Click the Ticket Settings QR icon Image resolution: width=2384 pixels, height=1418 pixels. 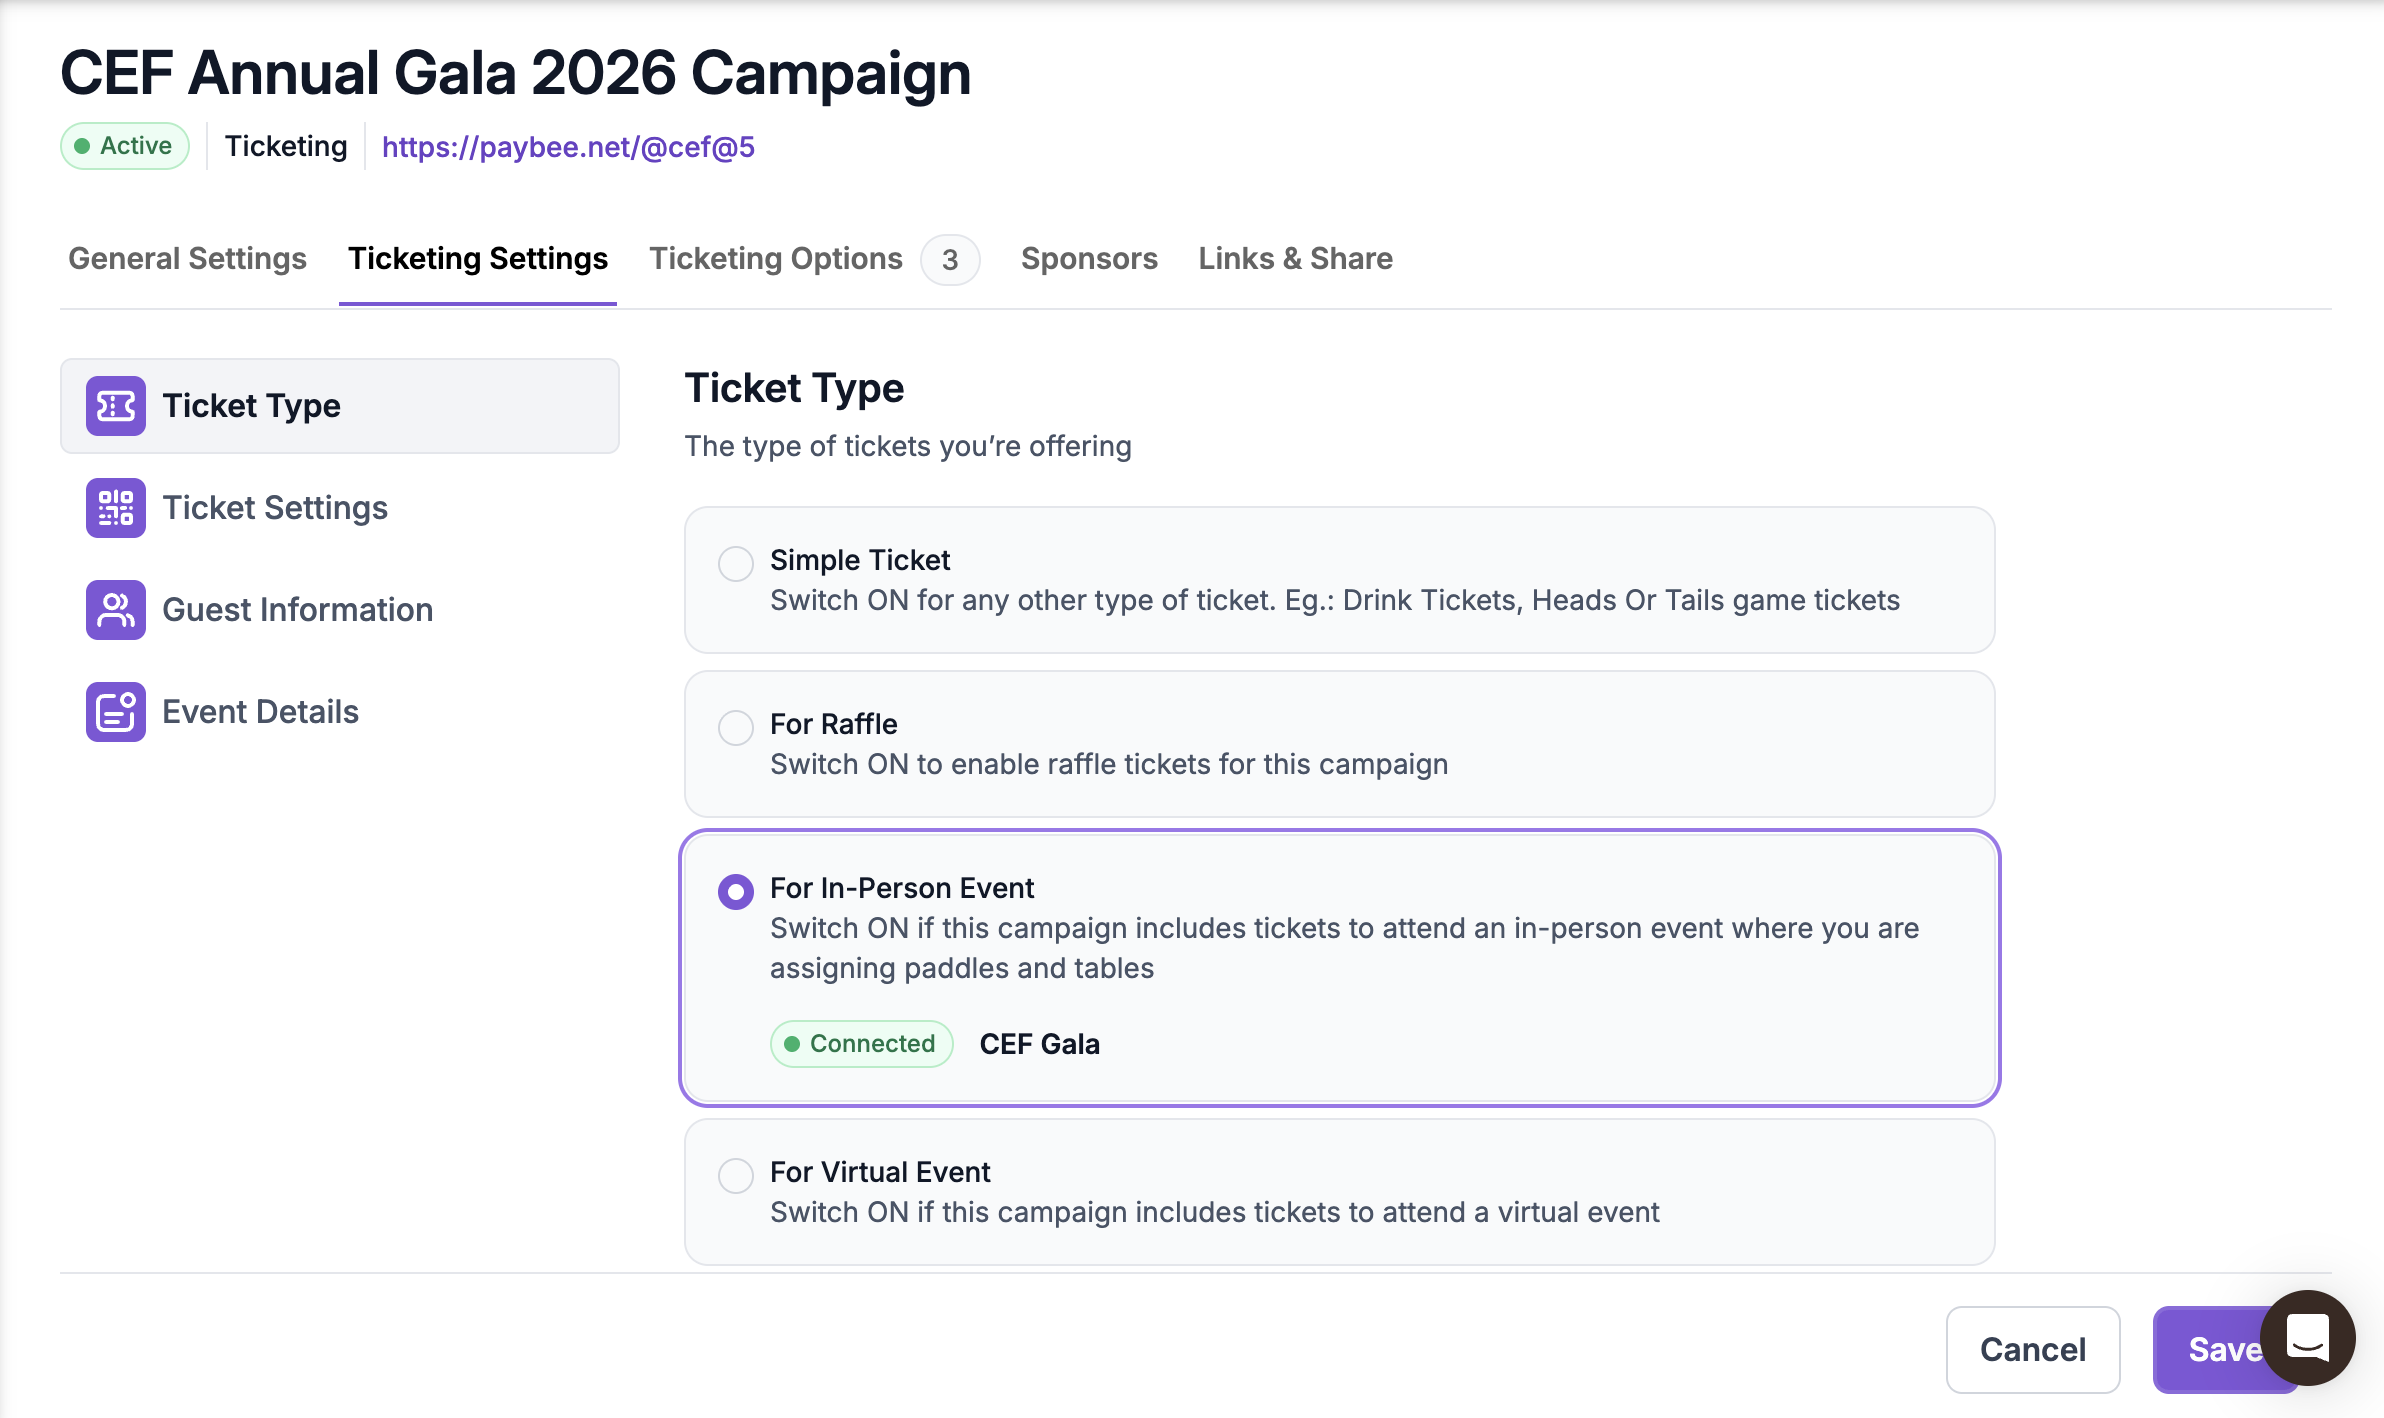point(116,508)
